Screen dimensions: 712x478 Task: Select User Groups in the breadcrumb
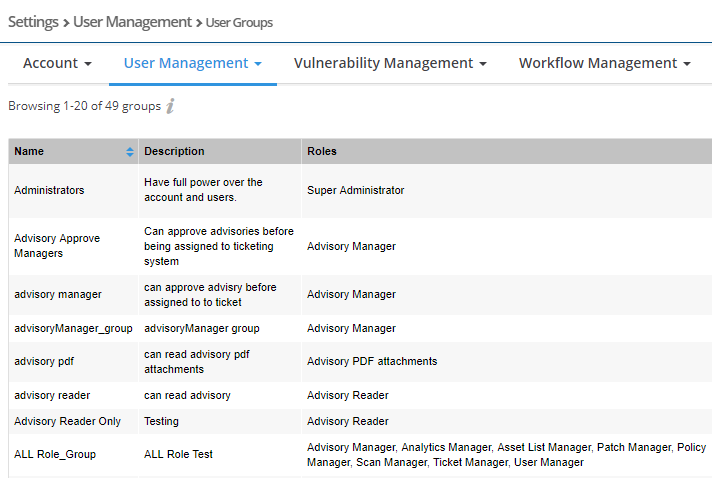(x=239, y=22)
